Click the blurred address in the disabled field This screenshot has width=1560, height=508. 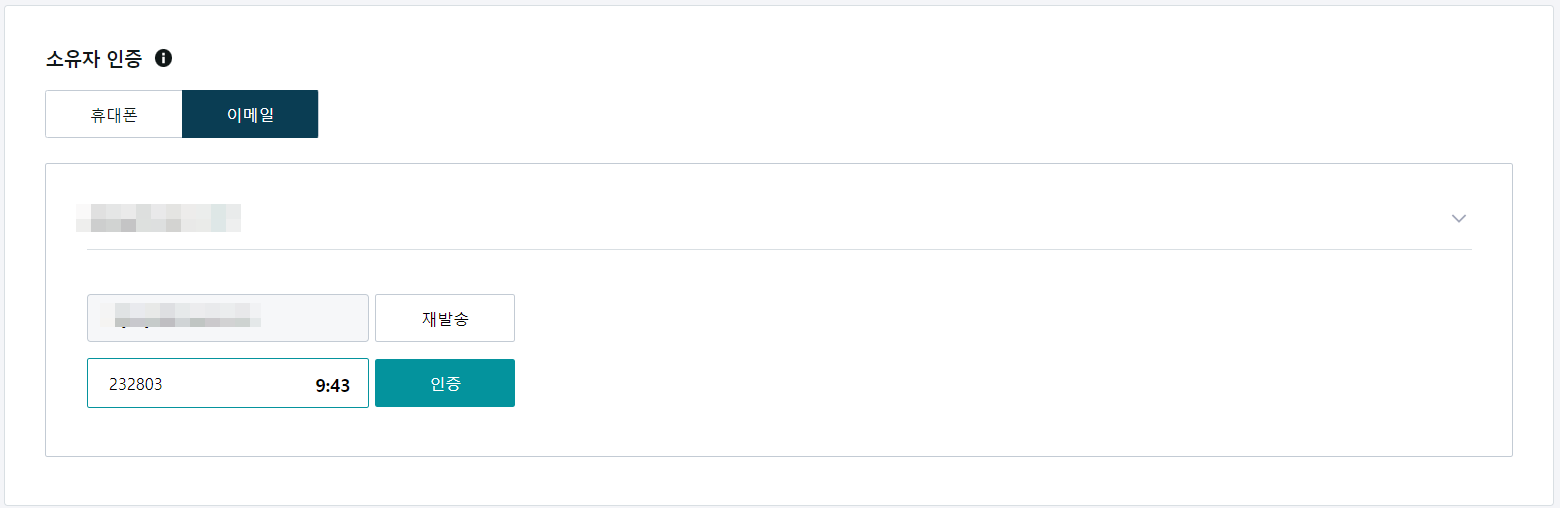(186, 316)
